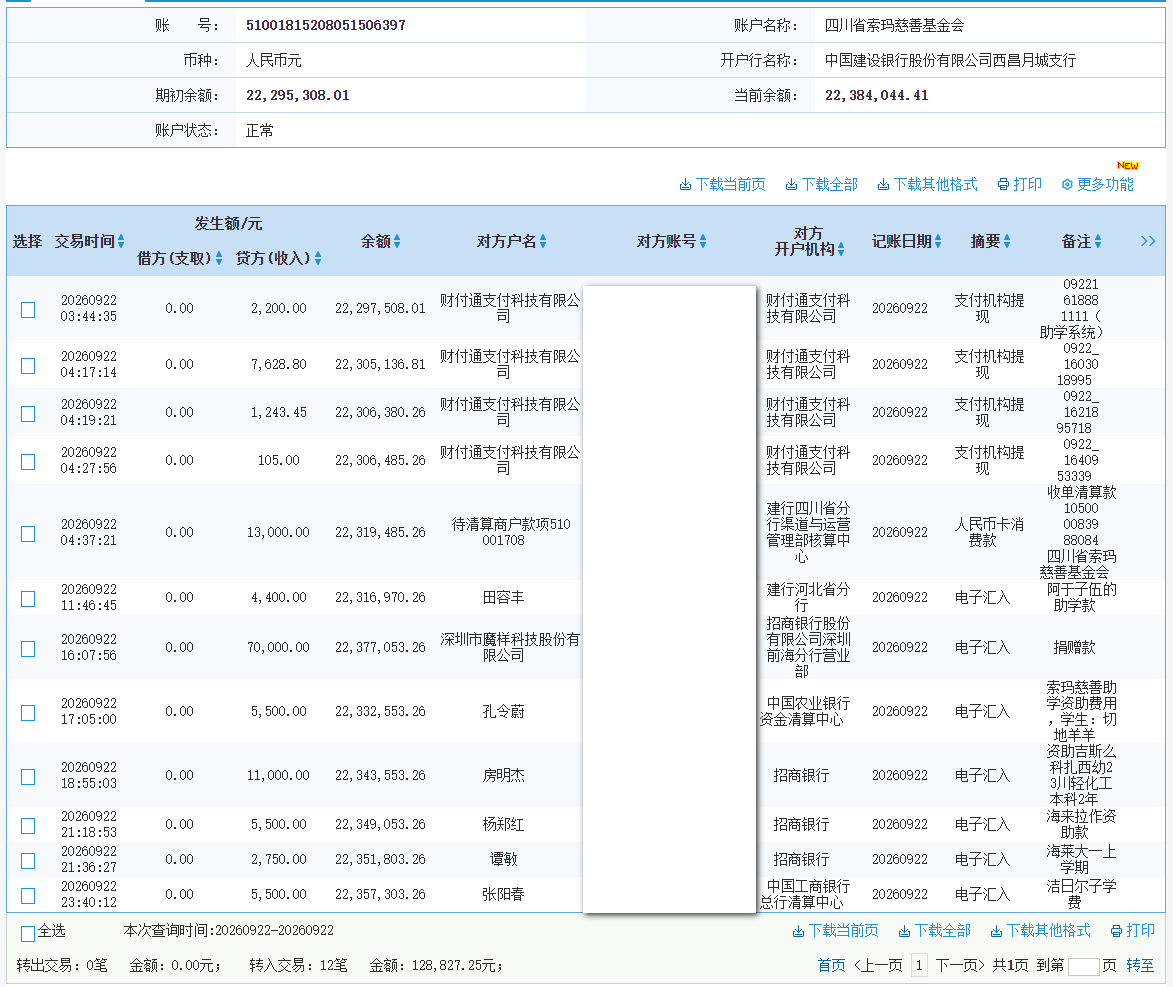Click the top 下载全部 download link
This screenshot has width=1173, height=987.
tap(821, 184)
